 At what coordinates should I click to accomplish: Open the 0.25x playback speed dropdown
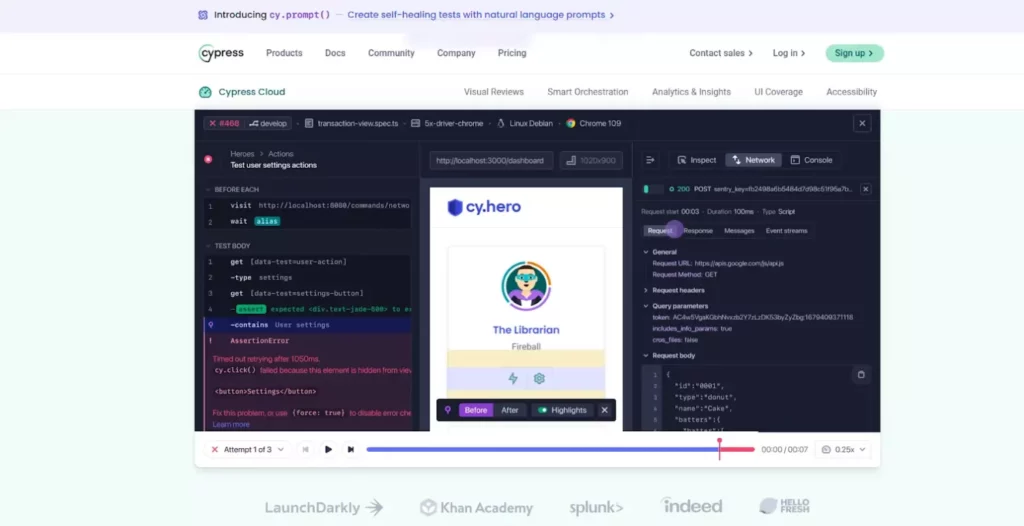(x=843, y=450)
